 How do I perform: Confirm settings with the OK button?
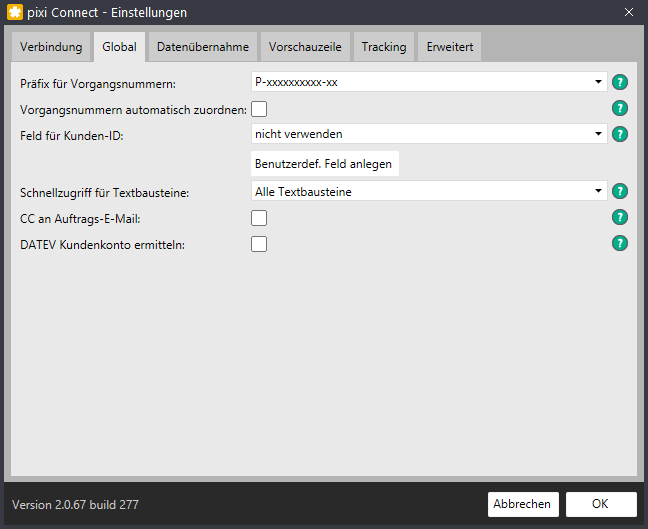click(601, 504)
